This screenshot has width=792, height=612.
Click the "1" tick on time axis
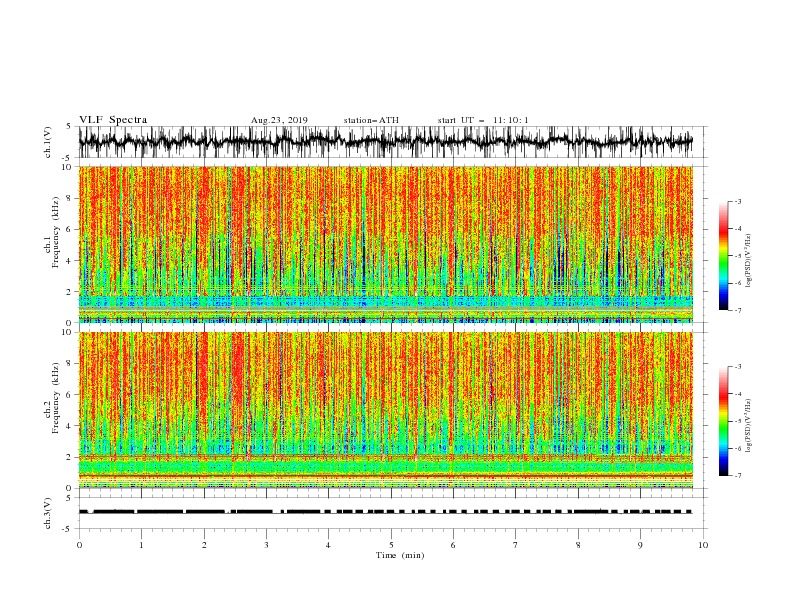tap(141, 545)
